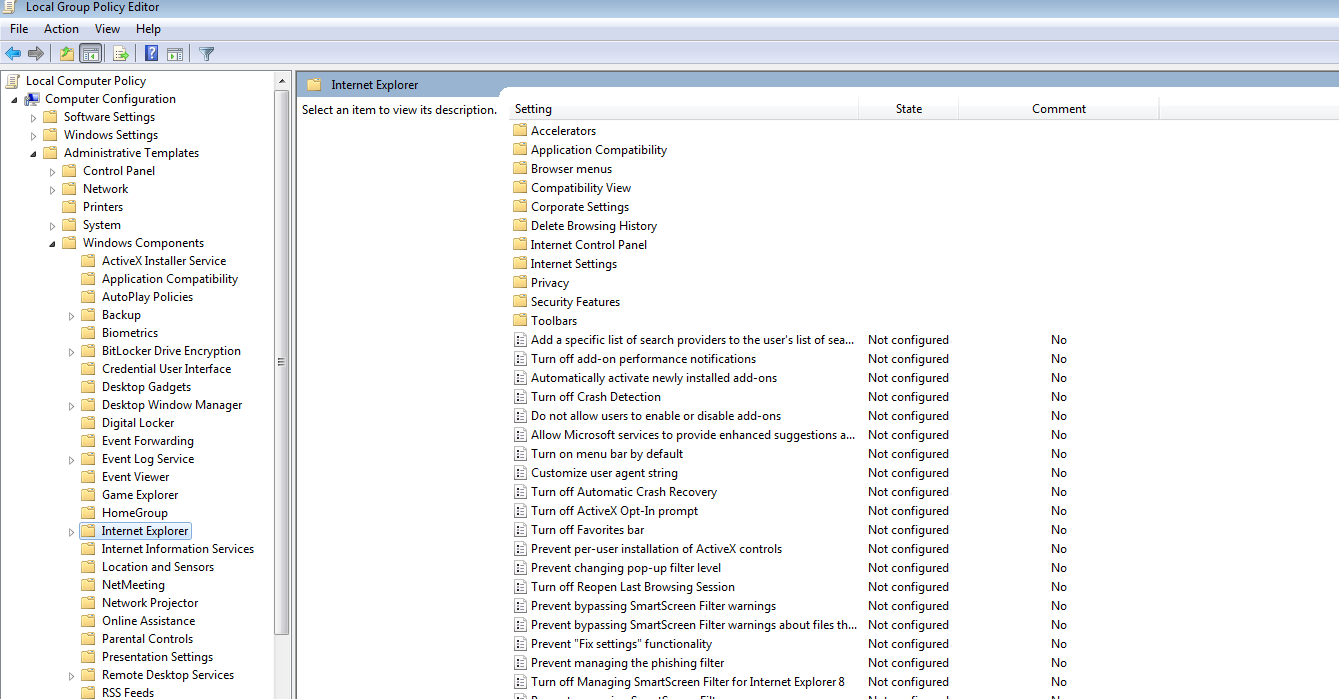Click folder icon beside Compatibility View
1339x699 pixels.
click(520, 188)
